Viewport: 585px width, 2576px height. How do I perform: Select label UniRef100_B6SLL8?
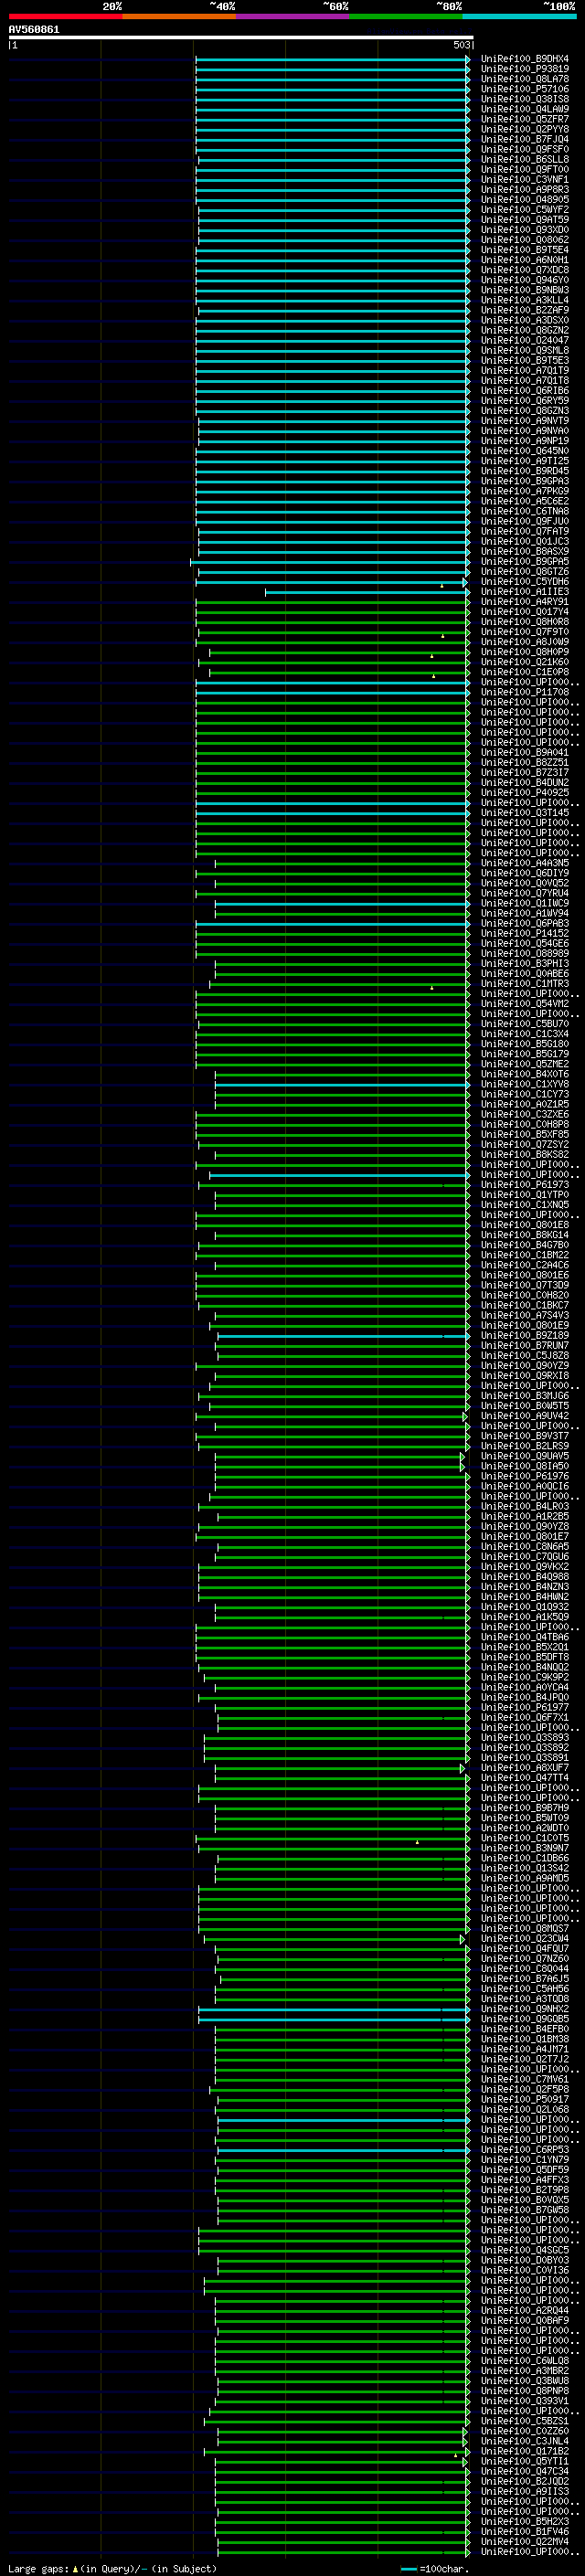(525, 159)
